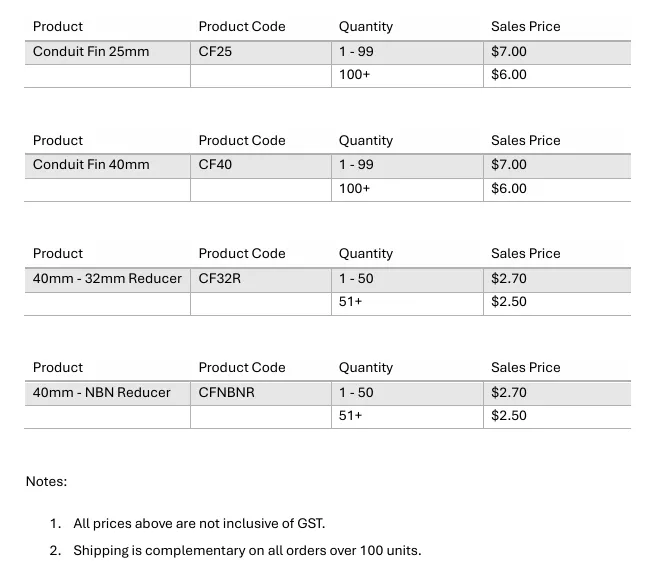
Task: Click the complementary shipping note text
Action: click(x=247, y=551)
